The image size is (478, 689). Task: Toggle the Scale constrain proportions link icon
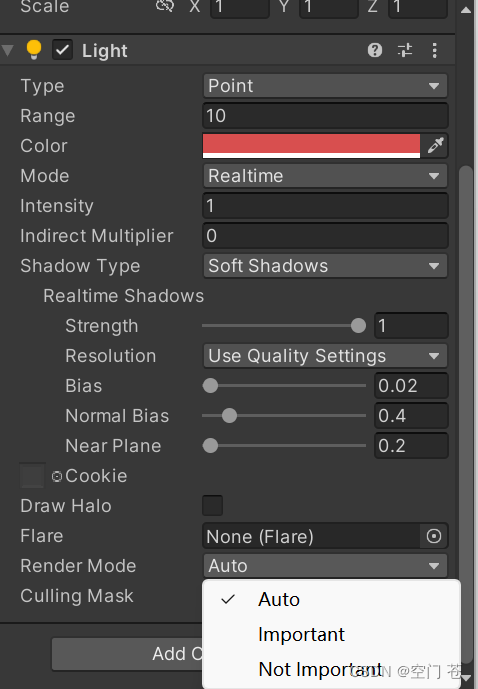pos(165,6)
